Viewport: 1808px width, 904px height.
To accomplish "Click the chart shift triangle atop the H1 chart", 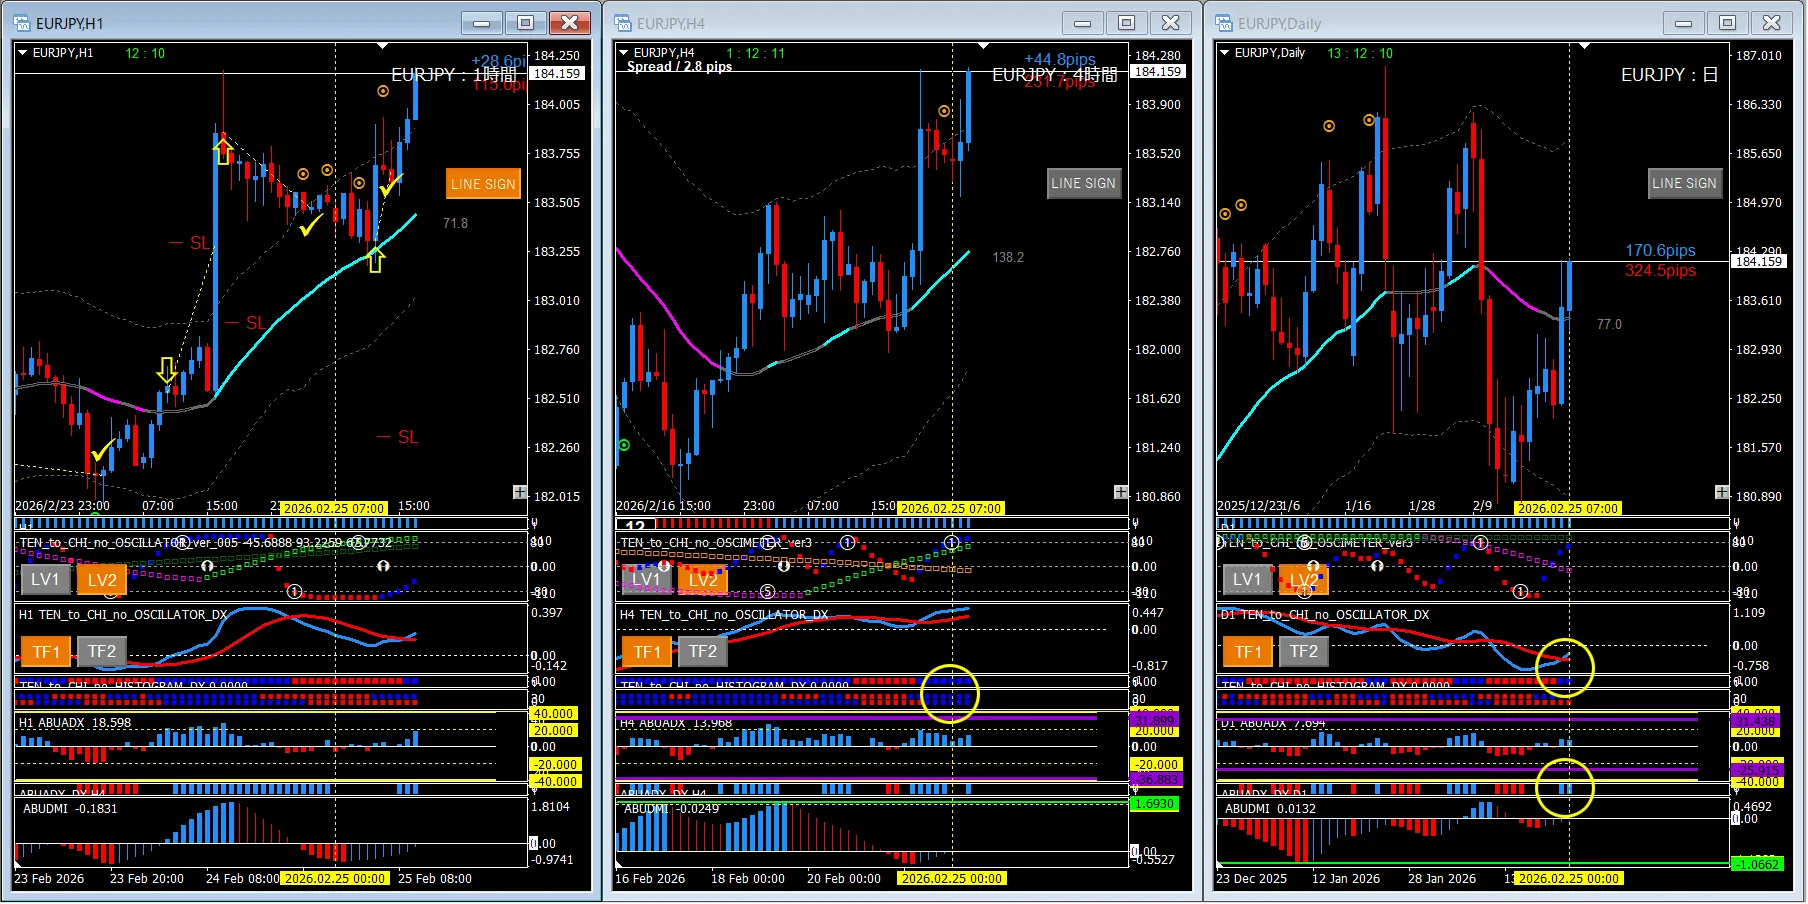I will [x=383, y=46].
